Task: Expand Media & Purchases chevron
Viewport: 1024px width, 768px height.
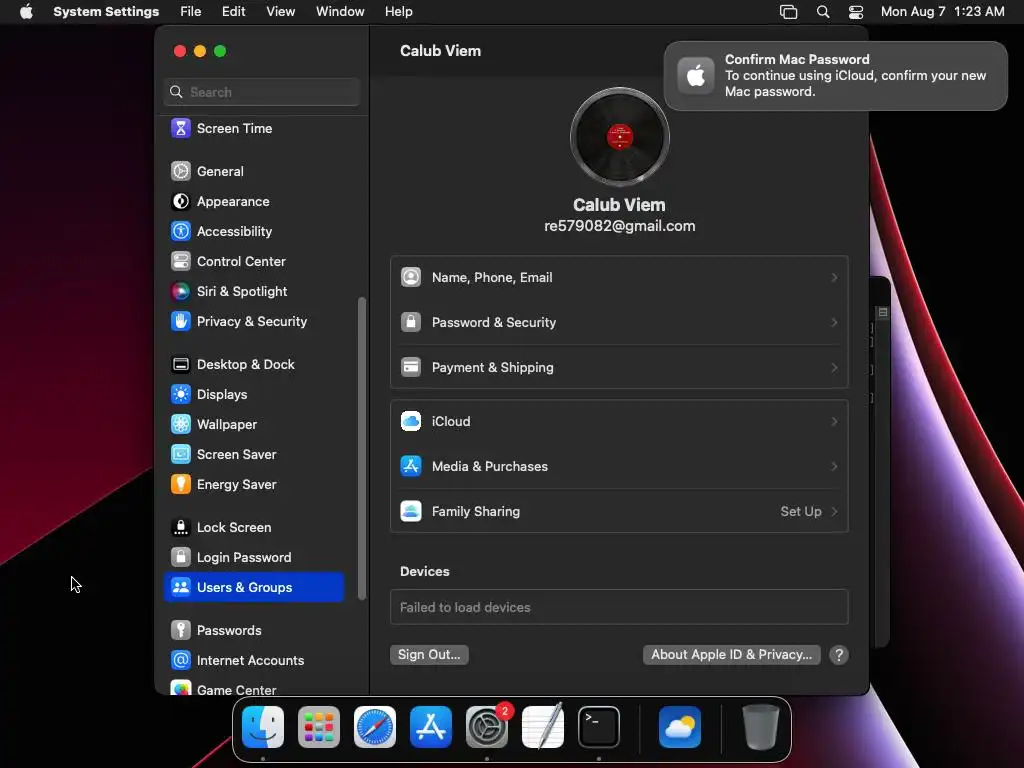Action: (x=834, y=466)
